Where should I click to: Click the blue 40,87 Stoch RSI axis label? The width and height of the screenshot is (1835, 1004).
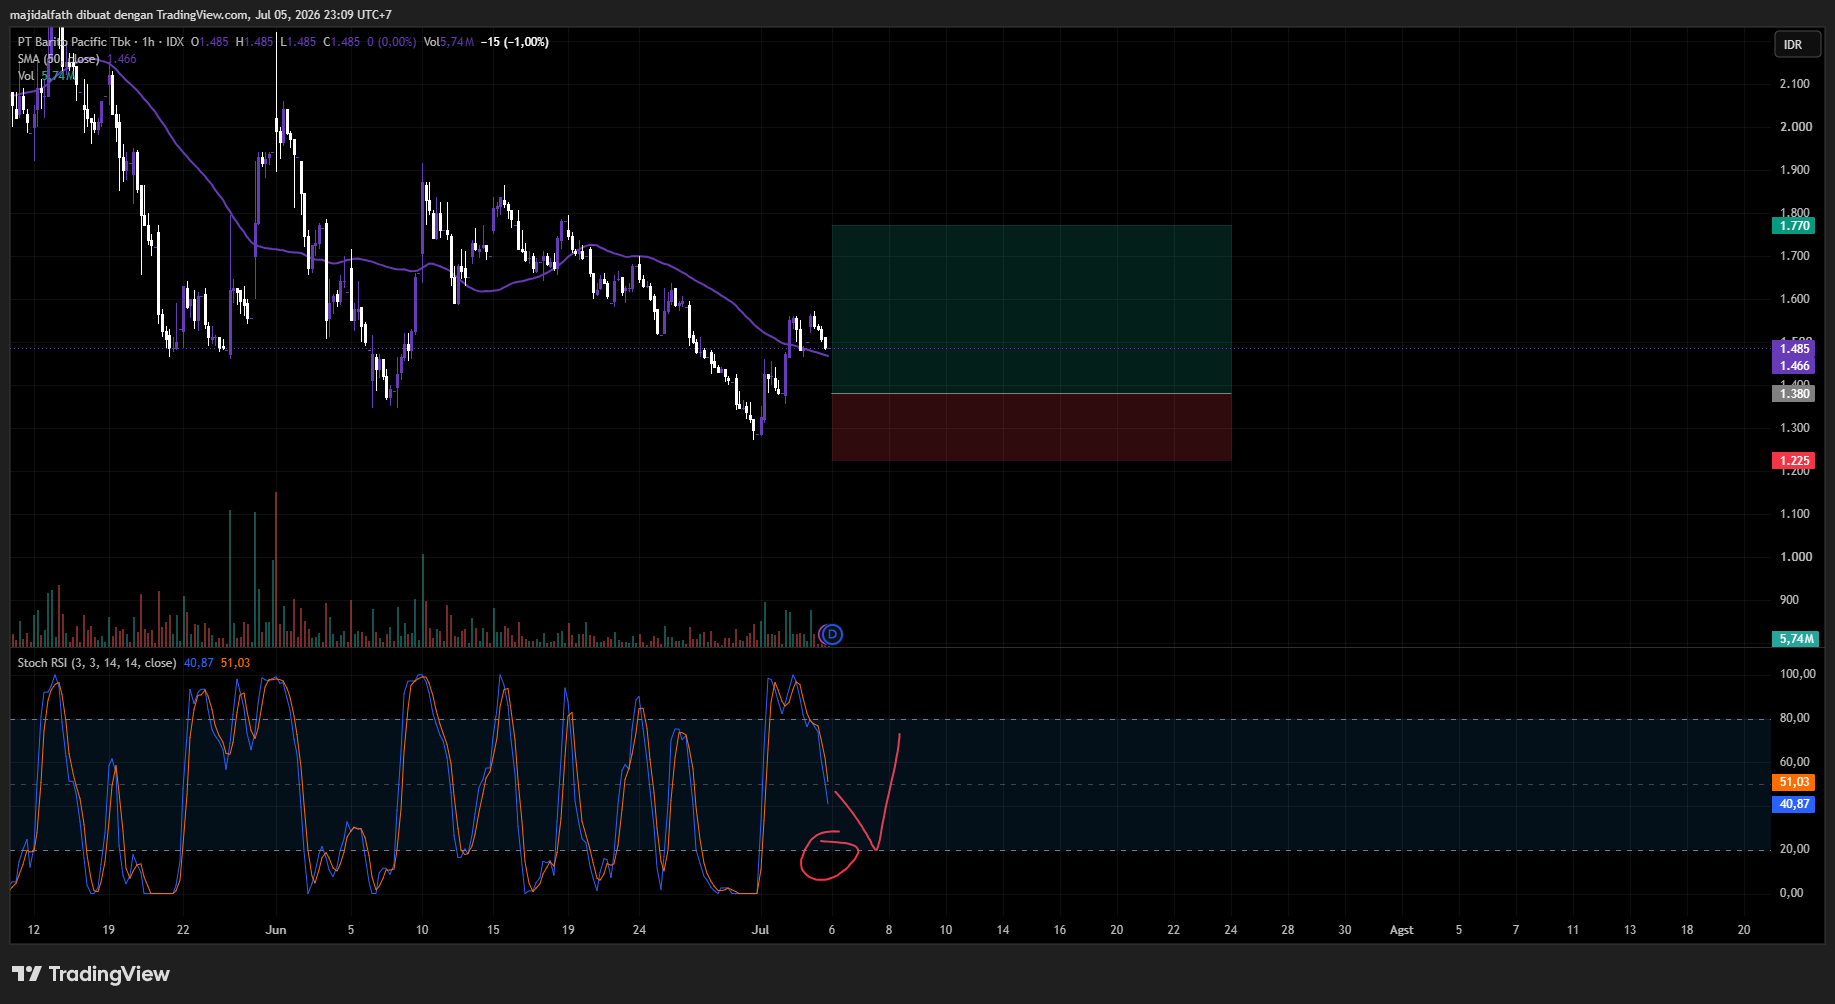point(1794,804)
